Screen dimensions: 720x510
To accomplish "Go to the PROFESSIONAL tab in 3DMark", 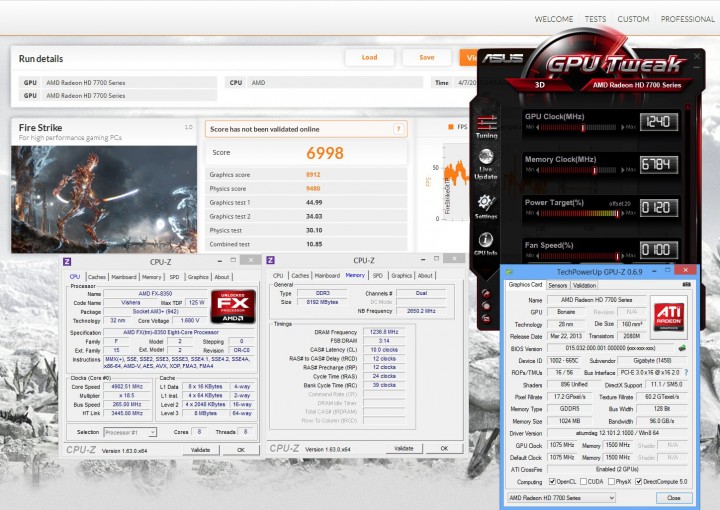I will pos(687,19).
